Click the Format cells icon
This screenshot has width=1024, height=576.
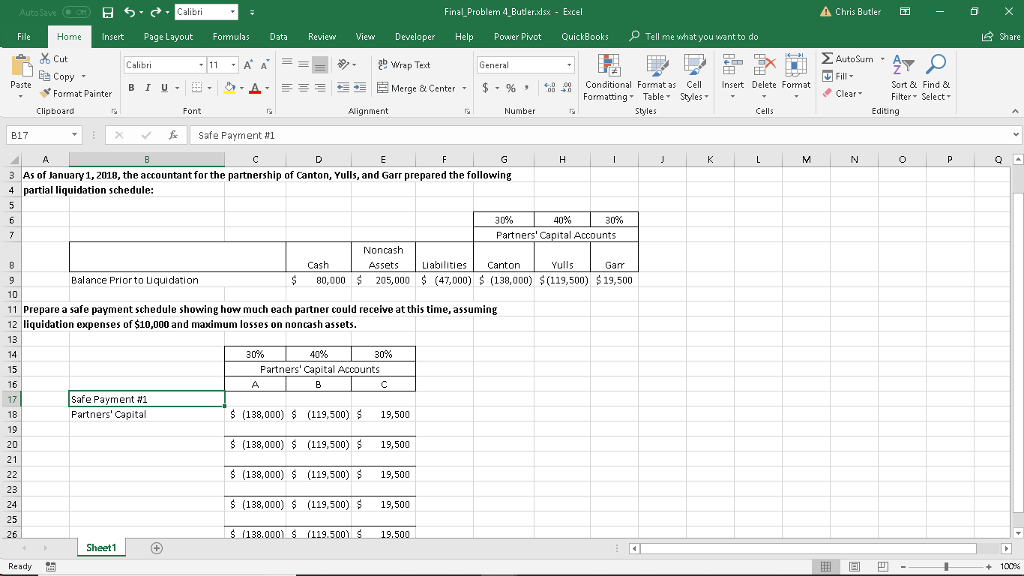(795, 65)
